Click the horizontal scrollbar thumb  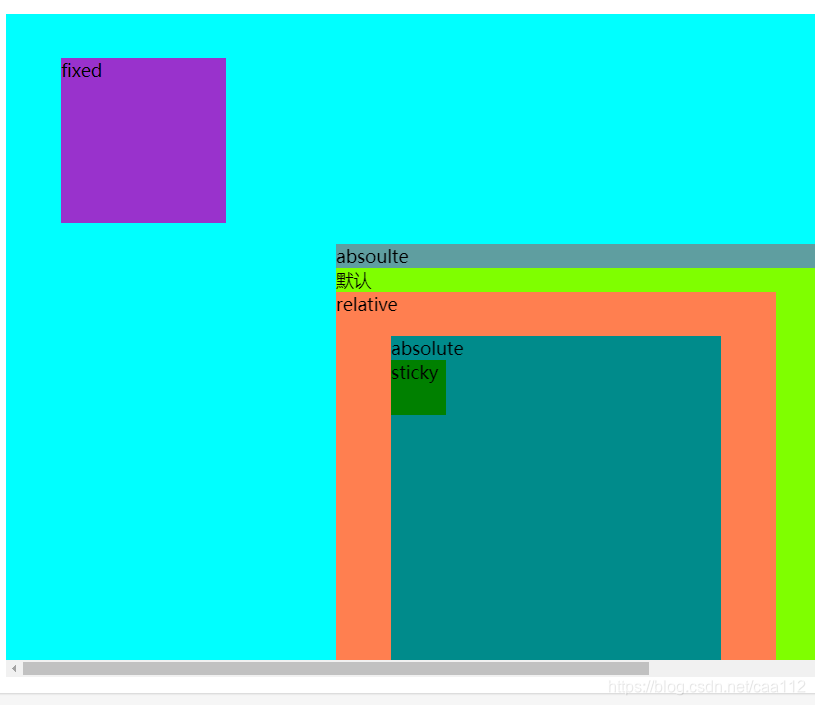[x=336, y=668]
